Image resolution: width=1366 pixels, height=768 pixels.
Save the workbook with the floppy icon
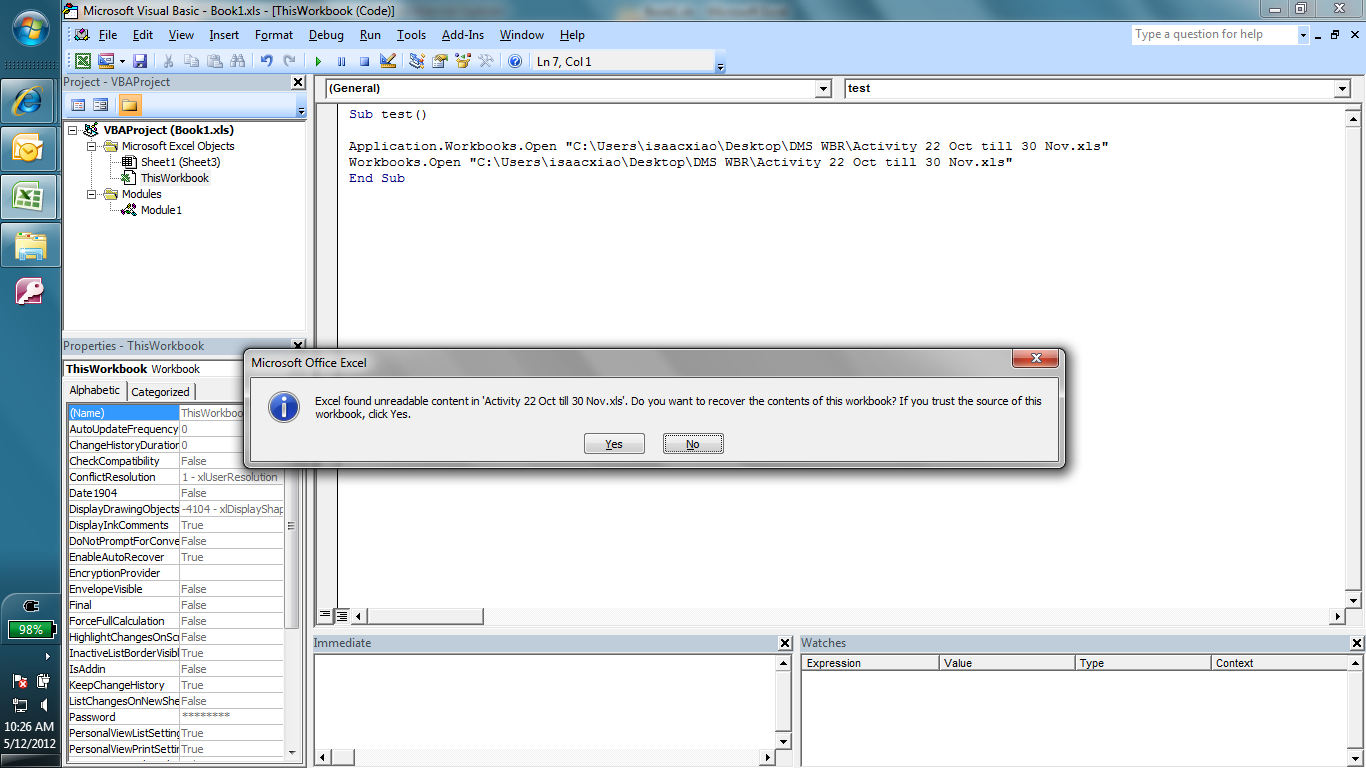point(140,61)
